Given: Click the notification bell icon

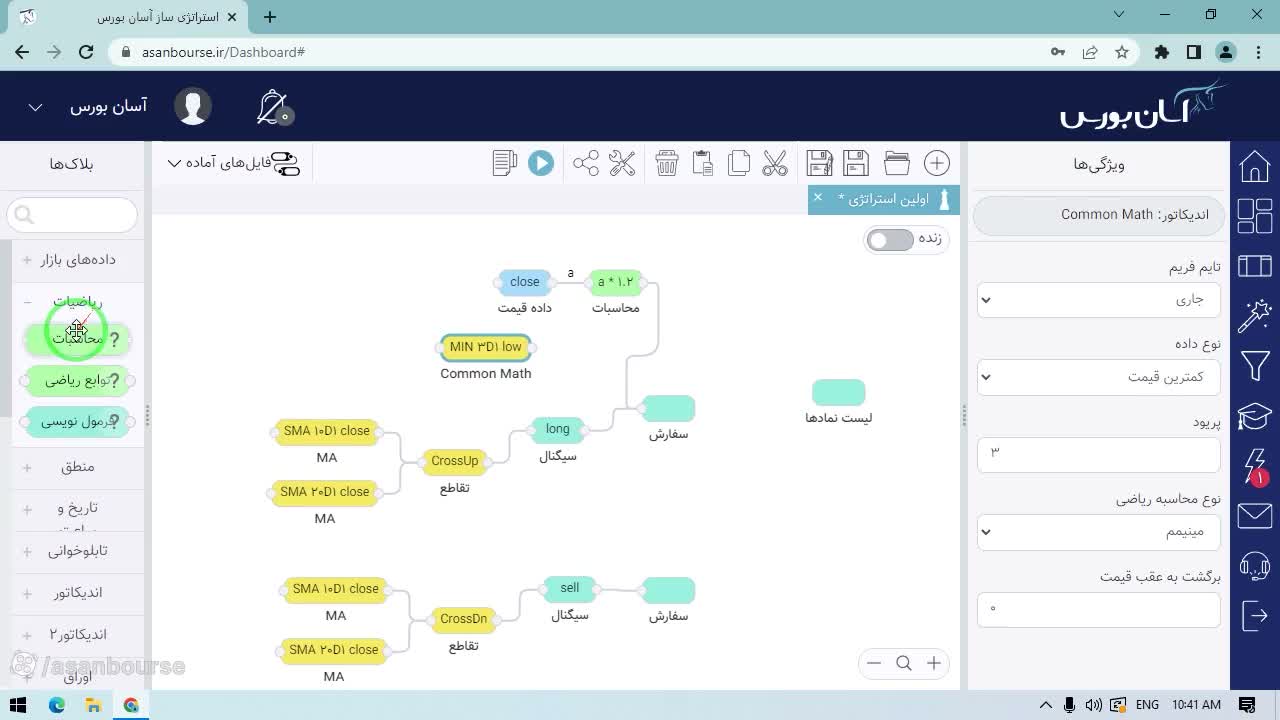Looking at the screenshot, I should 272,107.
